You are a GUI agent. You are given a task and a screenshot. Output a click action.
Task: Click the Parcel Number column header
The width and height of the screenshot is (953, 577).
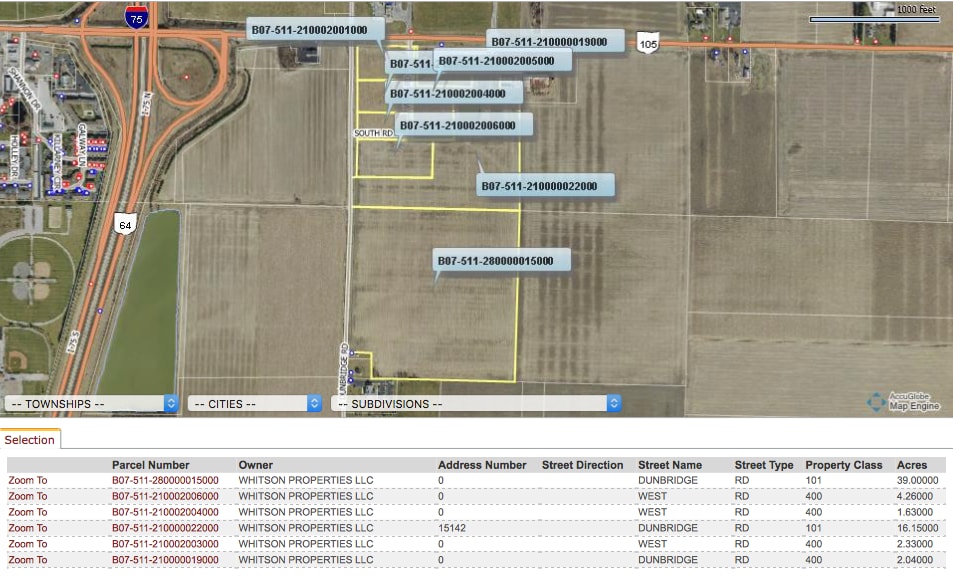coord(150,465)
